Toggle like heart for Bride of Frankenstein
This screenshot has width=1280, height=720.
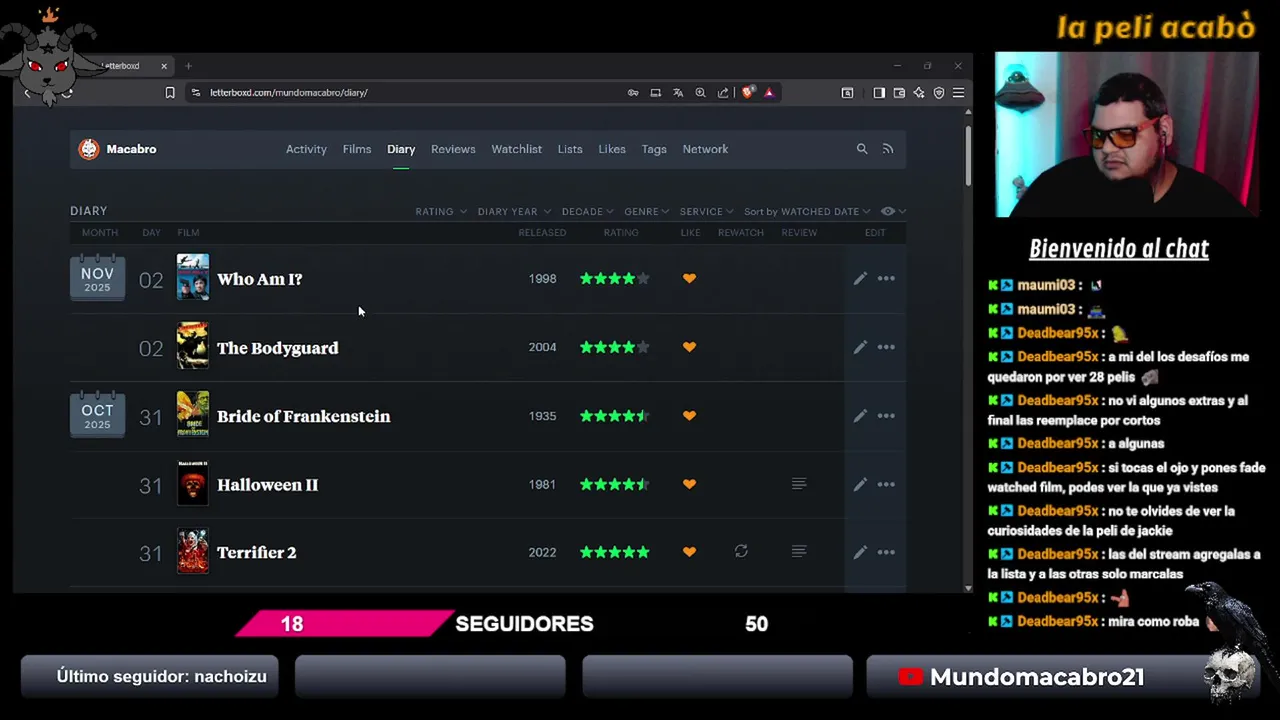[x=689, y=415]
